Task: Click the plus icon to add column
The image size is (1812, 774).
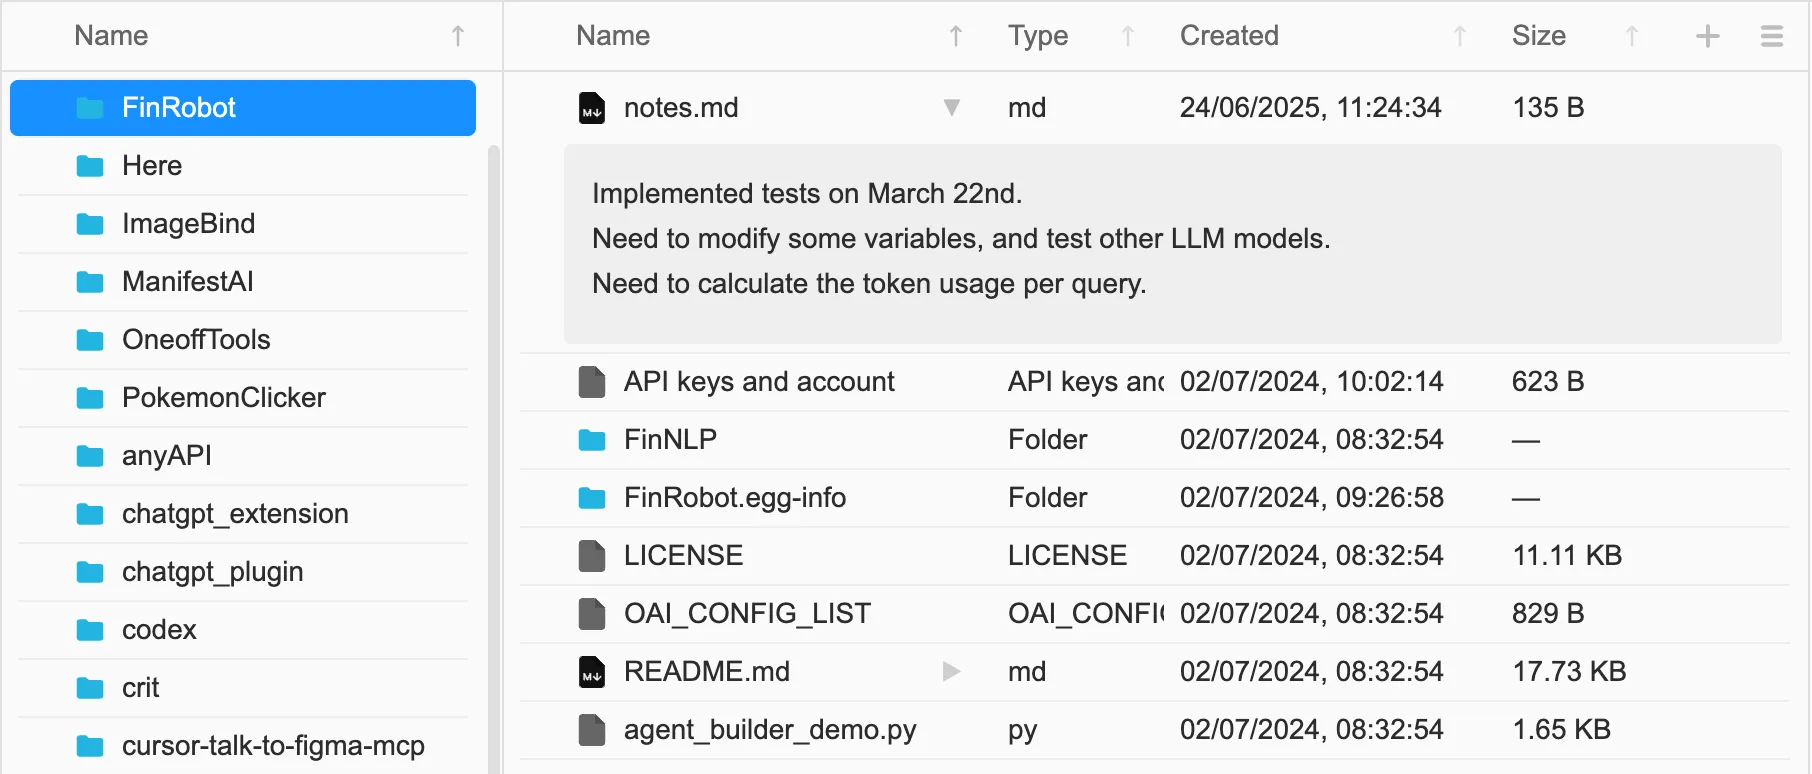Action: pyautogui.click(x=1708, y=37)
